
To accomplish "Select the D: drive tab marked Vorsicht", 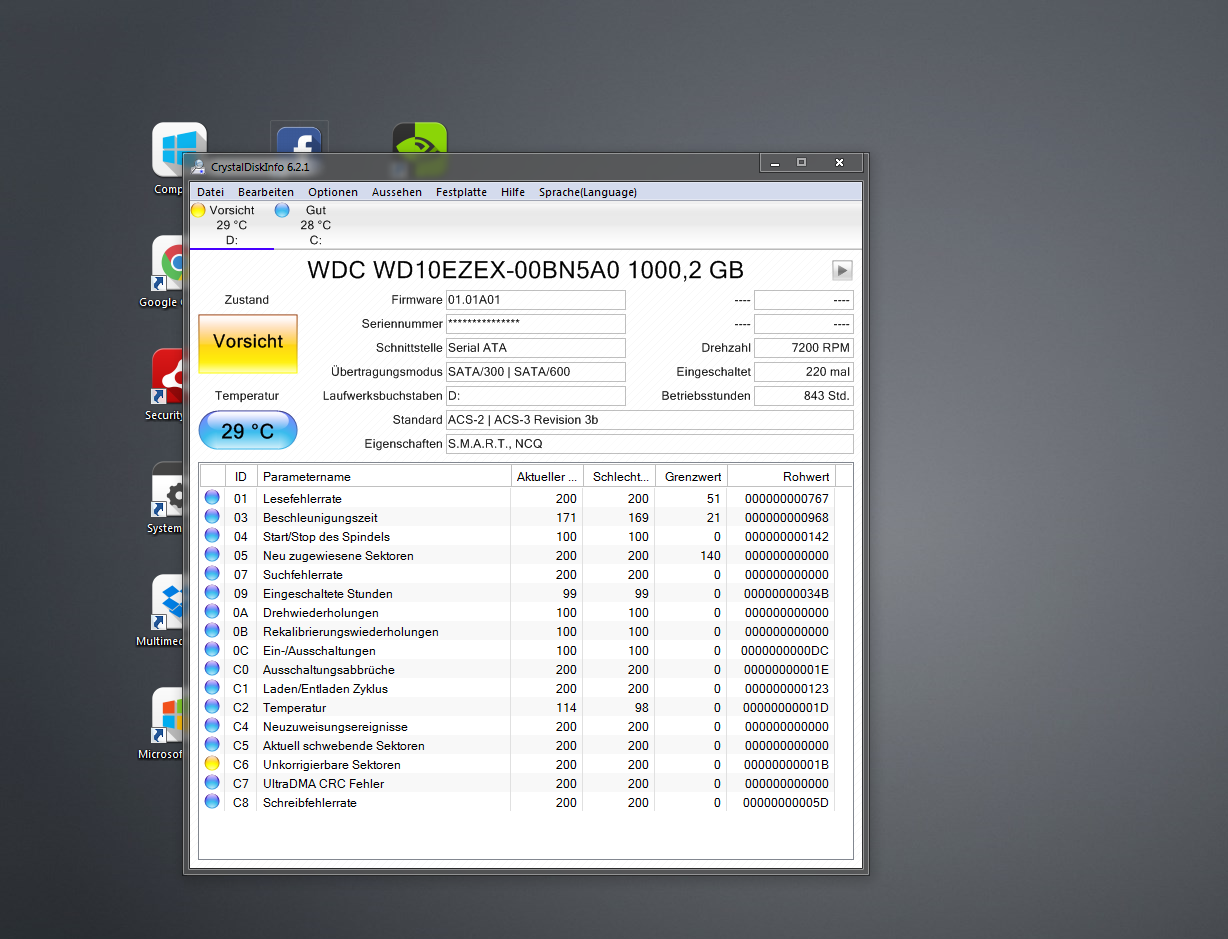I will (231, 225).
